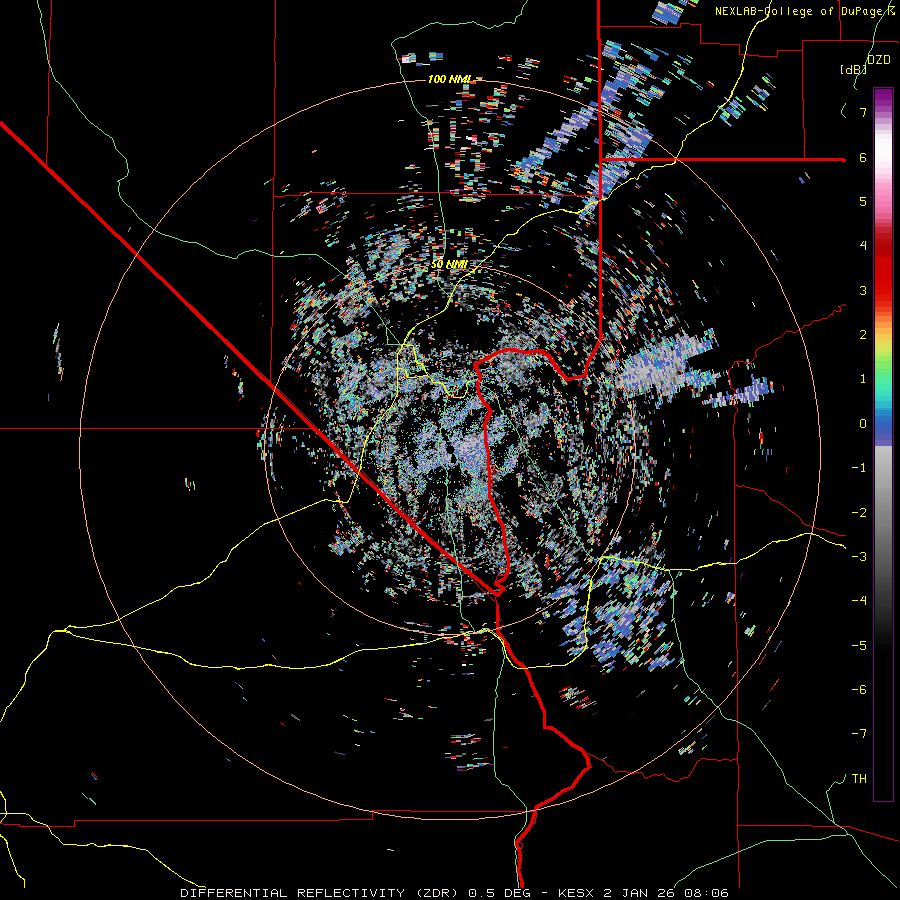Click the vertical ZDR color bar legend
This screenshot has width=900, height=900.
tap(883, 444)
